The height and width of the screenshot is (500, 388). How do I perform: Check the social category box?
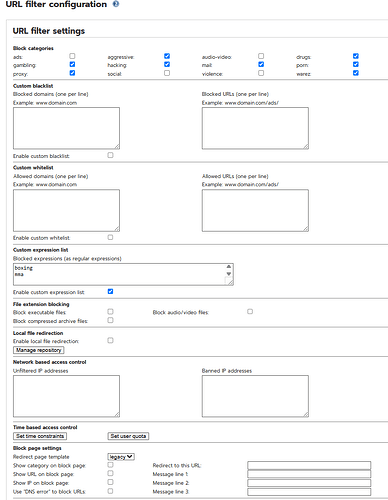point(167,73)
